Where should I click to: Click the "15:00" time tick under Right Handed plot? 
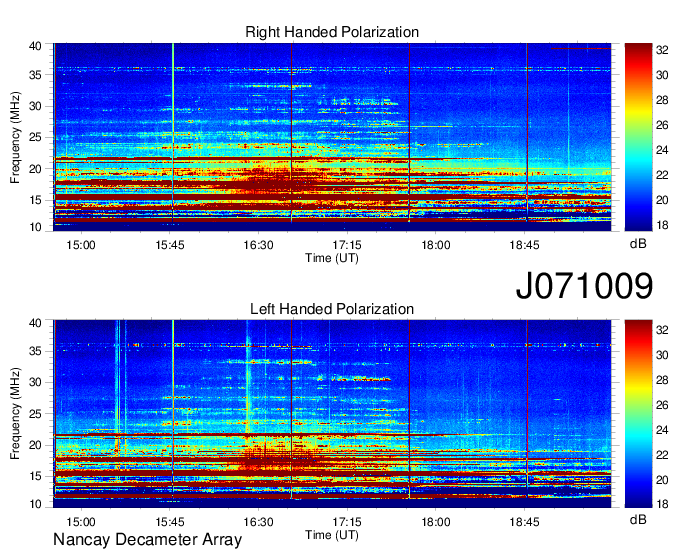coord(81,245)
